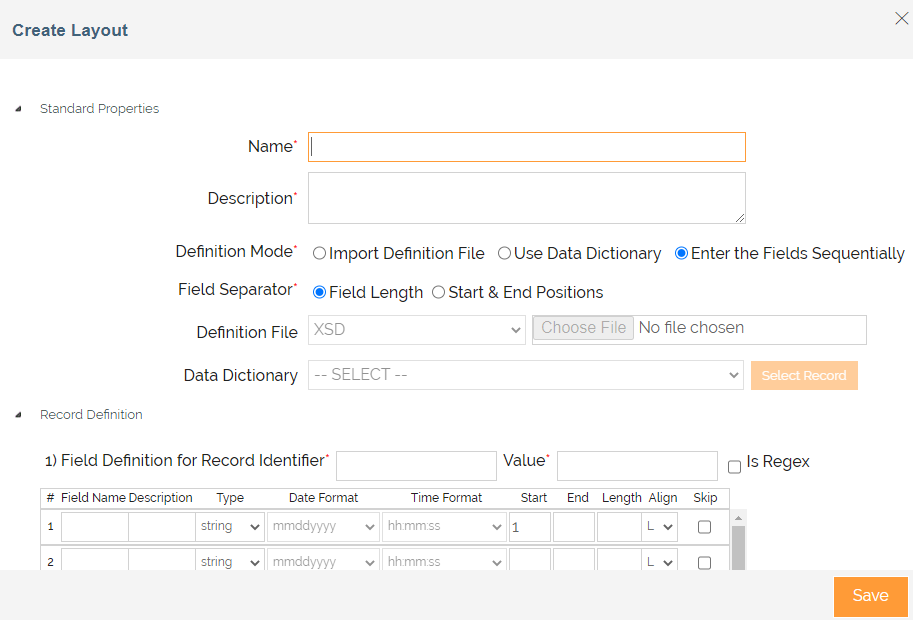Open the Type dropdown in row 1
The width and height of the screenshot is (913, 620).
pos(230,526)
